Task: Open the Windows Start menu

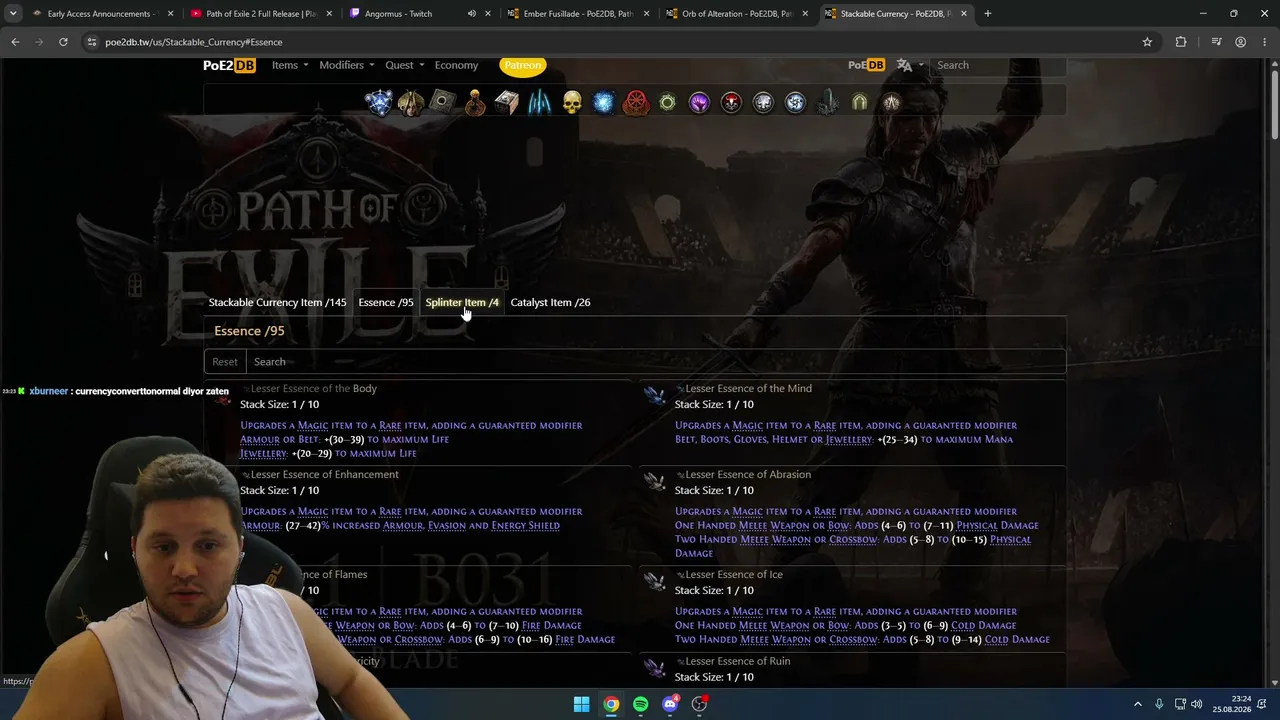Action: pyautogui.click(x=581, y=704)
